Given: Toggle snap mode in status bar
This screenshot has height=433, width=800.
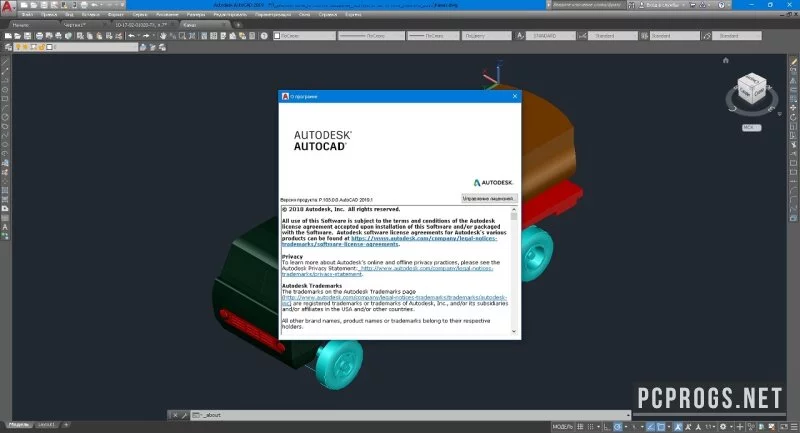Looking at the screenshot, I should tap(591, 427).
